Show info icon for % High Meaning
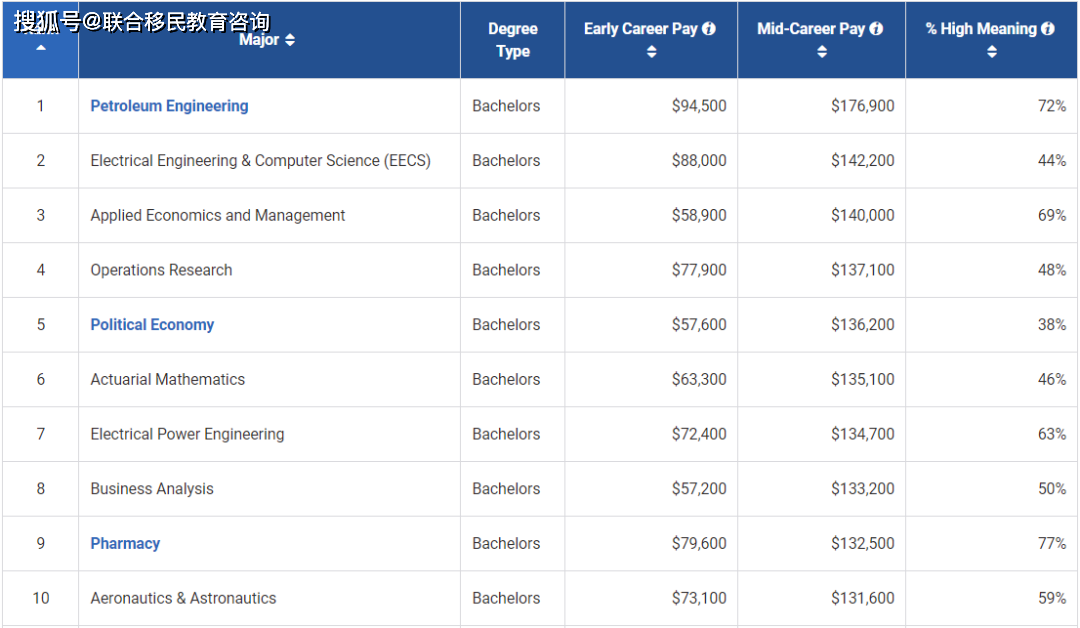The width and height of the screenshot is (1080, 628). click(x=1048, y=29)
